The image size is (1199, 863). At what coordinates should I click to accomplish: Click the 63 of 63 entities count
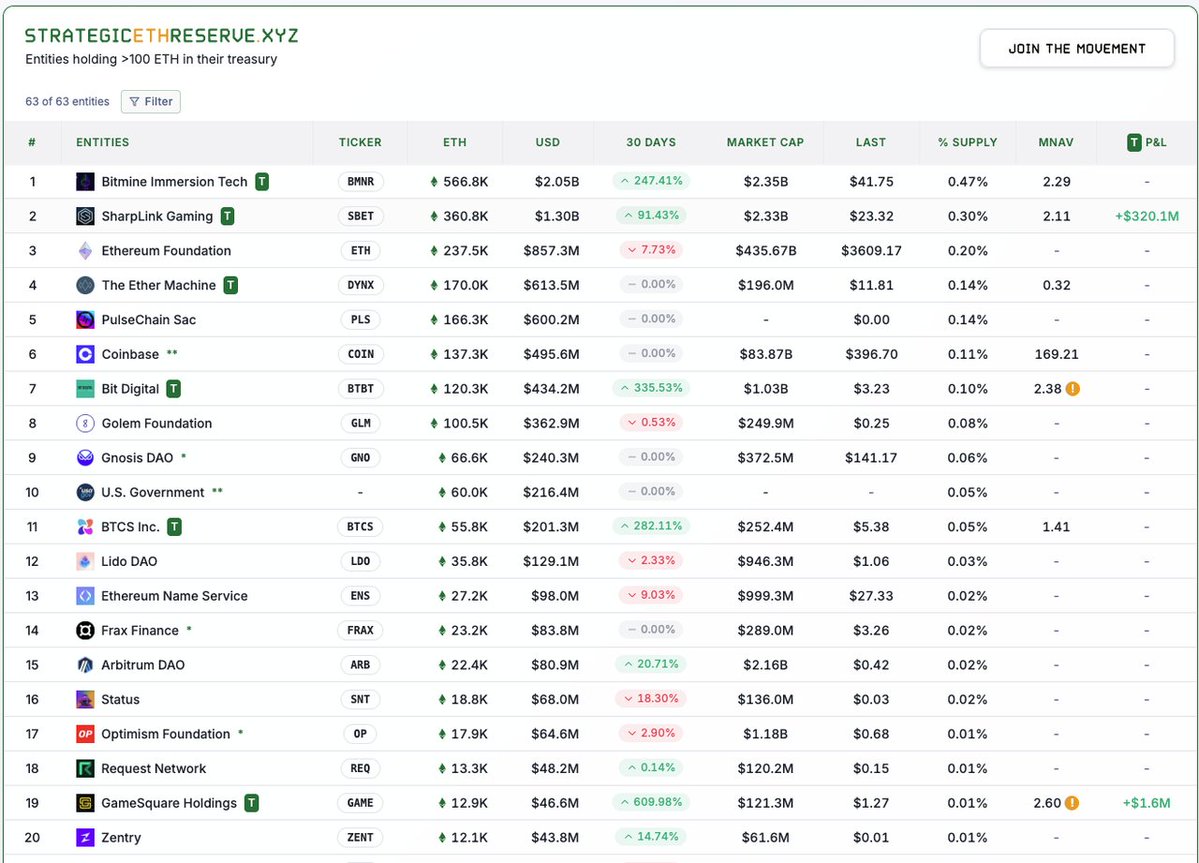(x=67, y=102)
